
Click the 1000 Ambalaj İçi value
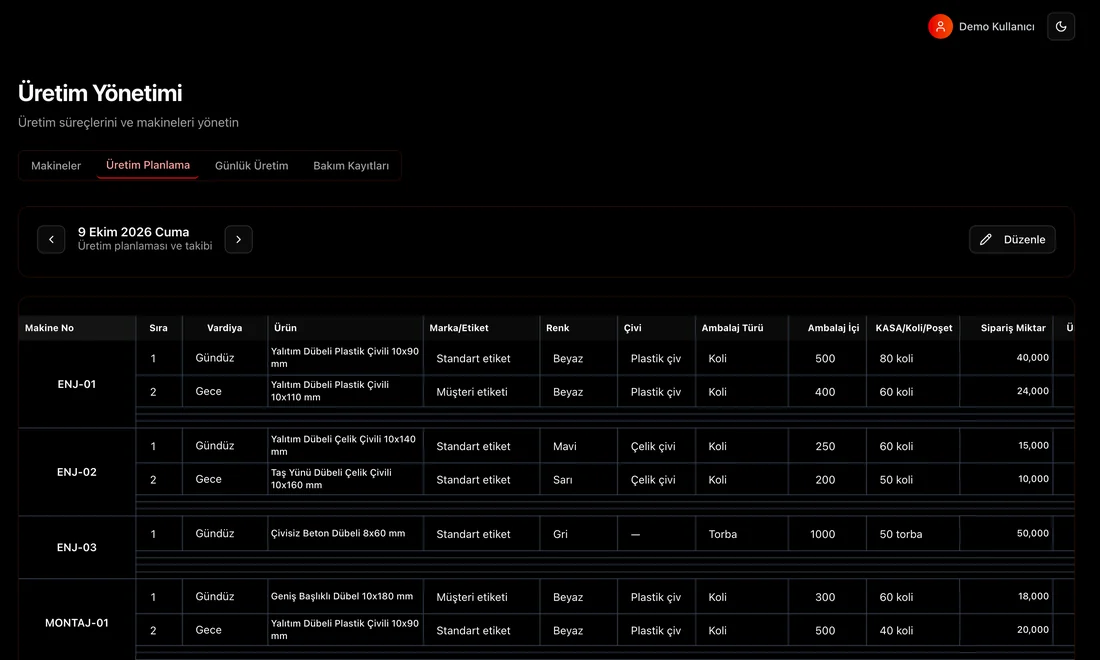[823, 534]
